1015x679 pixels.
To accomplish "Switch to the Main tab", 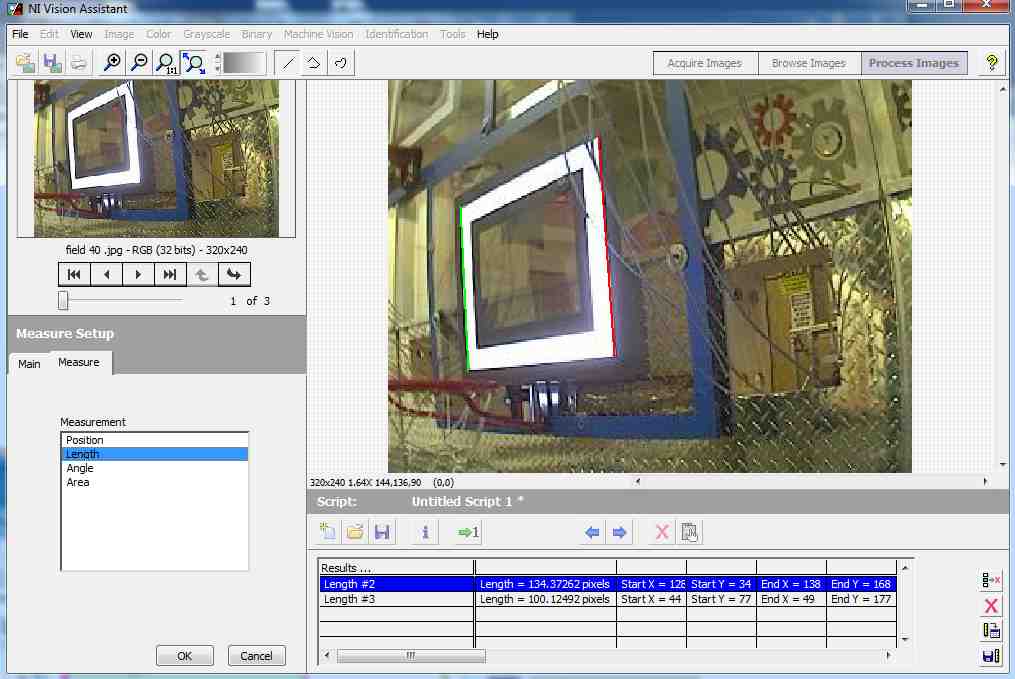I will [x=29, y=364].
